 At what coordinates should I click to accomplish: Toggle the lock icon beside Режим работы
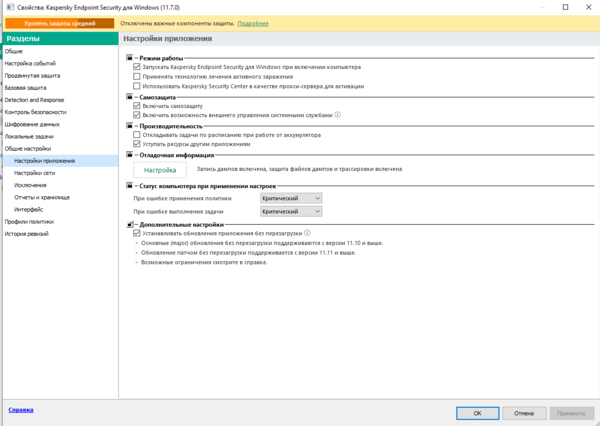[130, 58]
